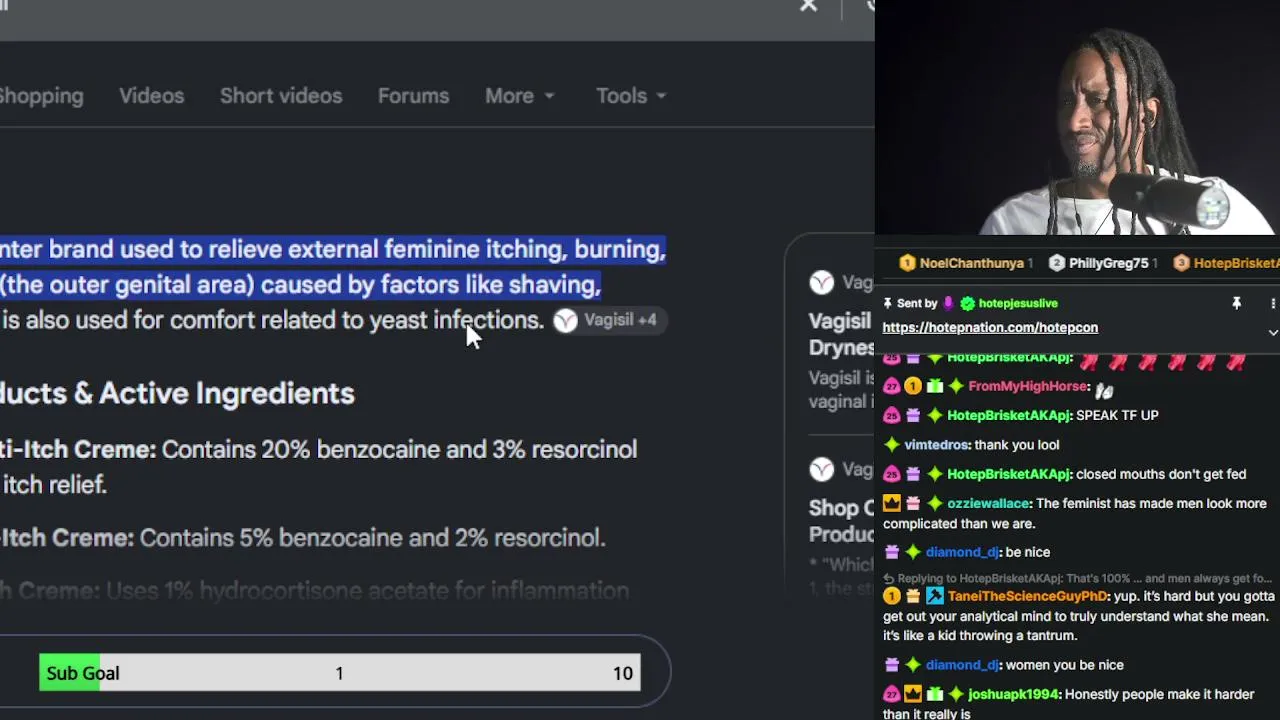Click HotepBrisketAKApj on closed mouths message
This screenshot has width=1280, height=720.
pos(1009,474)
